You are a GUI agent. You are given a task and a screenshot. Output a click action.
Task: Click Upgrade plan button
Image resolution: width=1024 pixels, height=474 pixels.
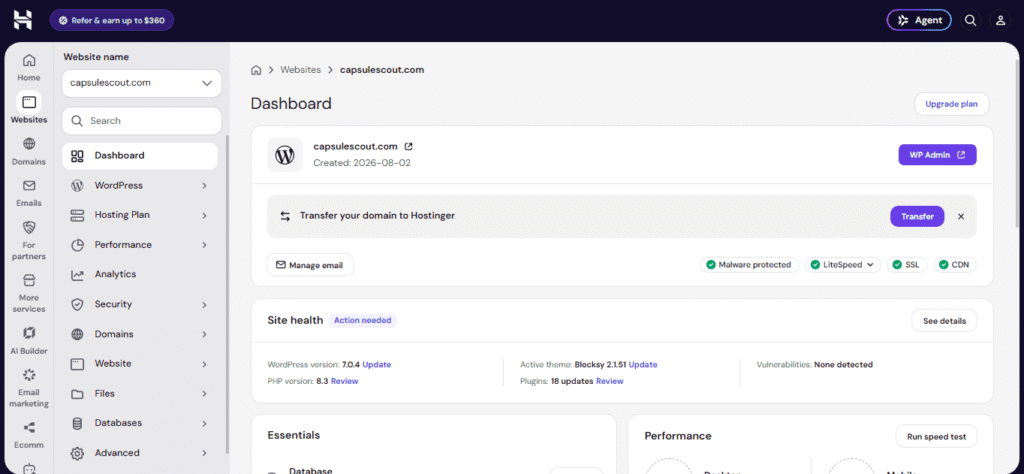pos(952,104)
